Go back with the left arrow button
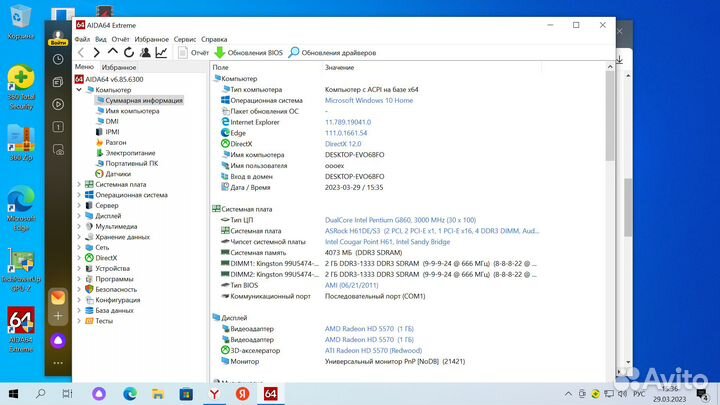 click(x=81, y=53)
